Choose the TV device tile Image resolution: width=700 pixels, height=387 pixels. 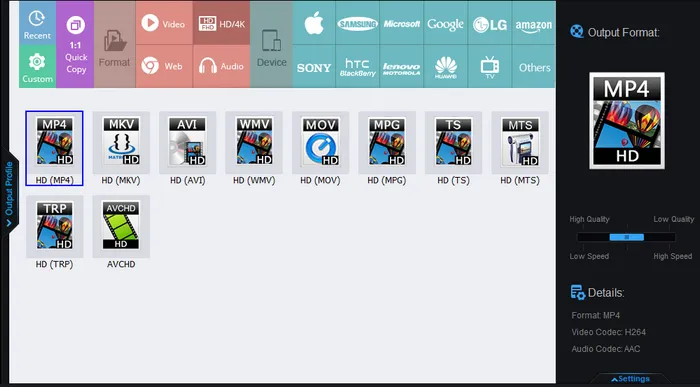[x=490, y=66]
